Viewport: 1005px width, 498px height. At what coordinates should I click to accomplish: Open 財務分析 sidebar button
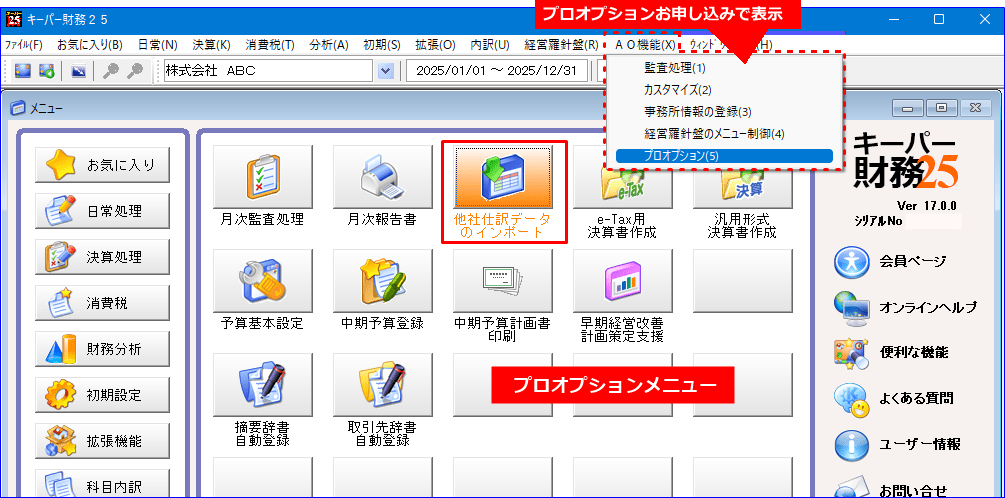click(x=102, y=349)
